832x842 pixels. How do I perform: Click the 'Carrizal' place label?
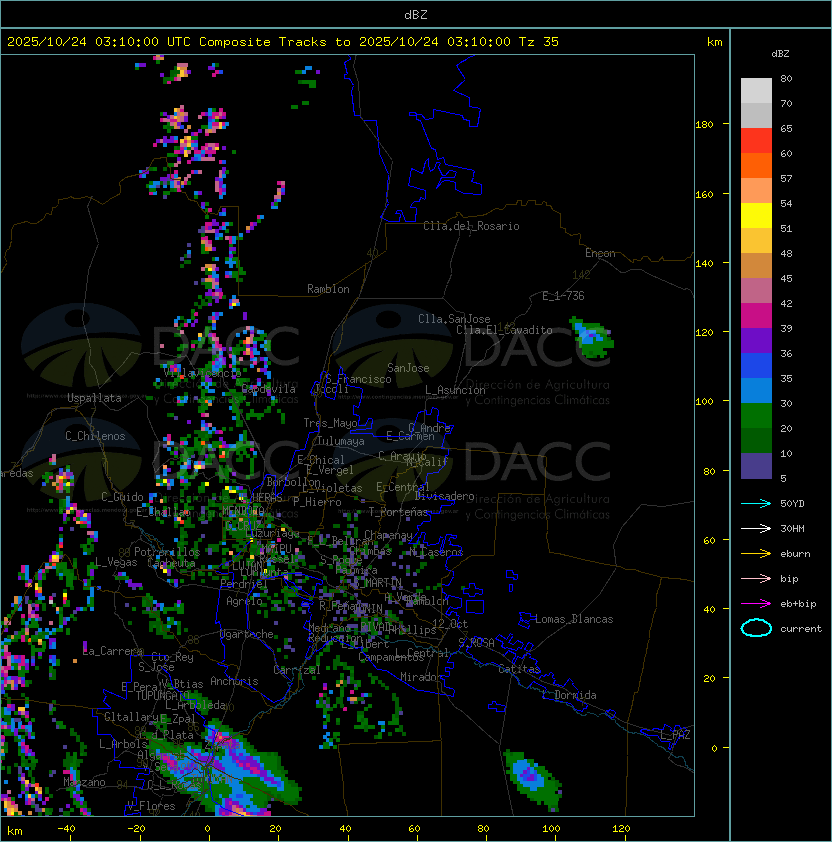point(296,670)
